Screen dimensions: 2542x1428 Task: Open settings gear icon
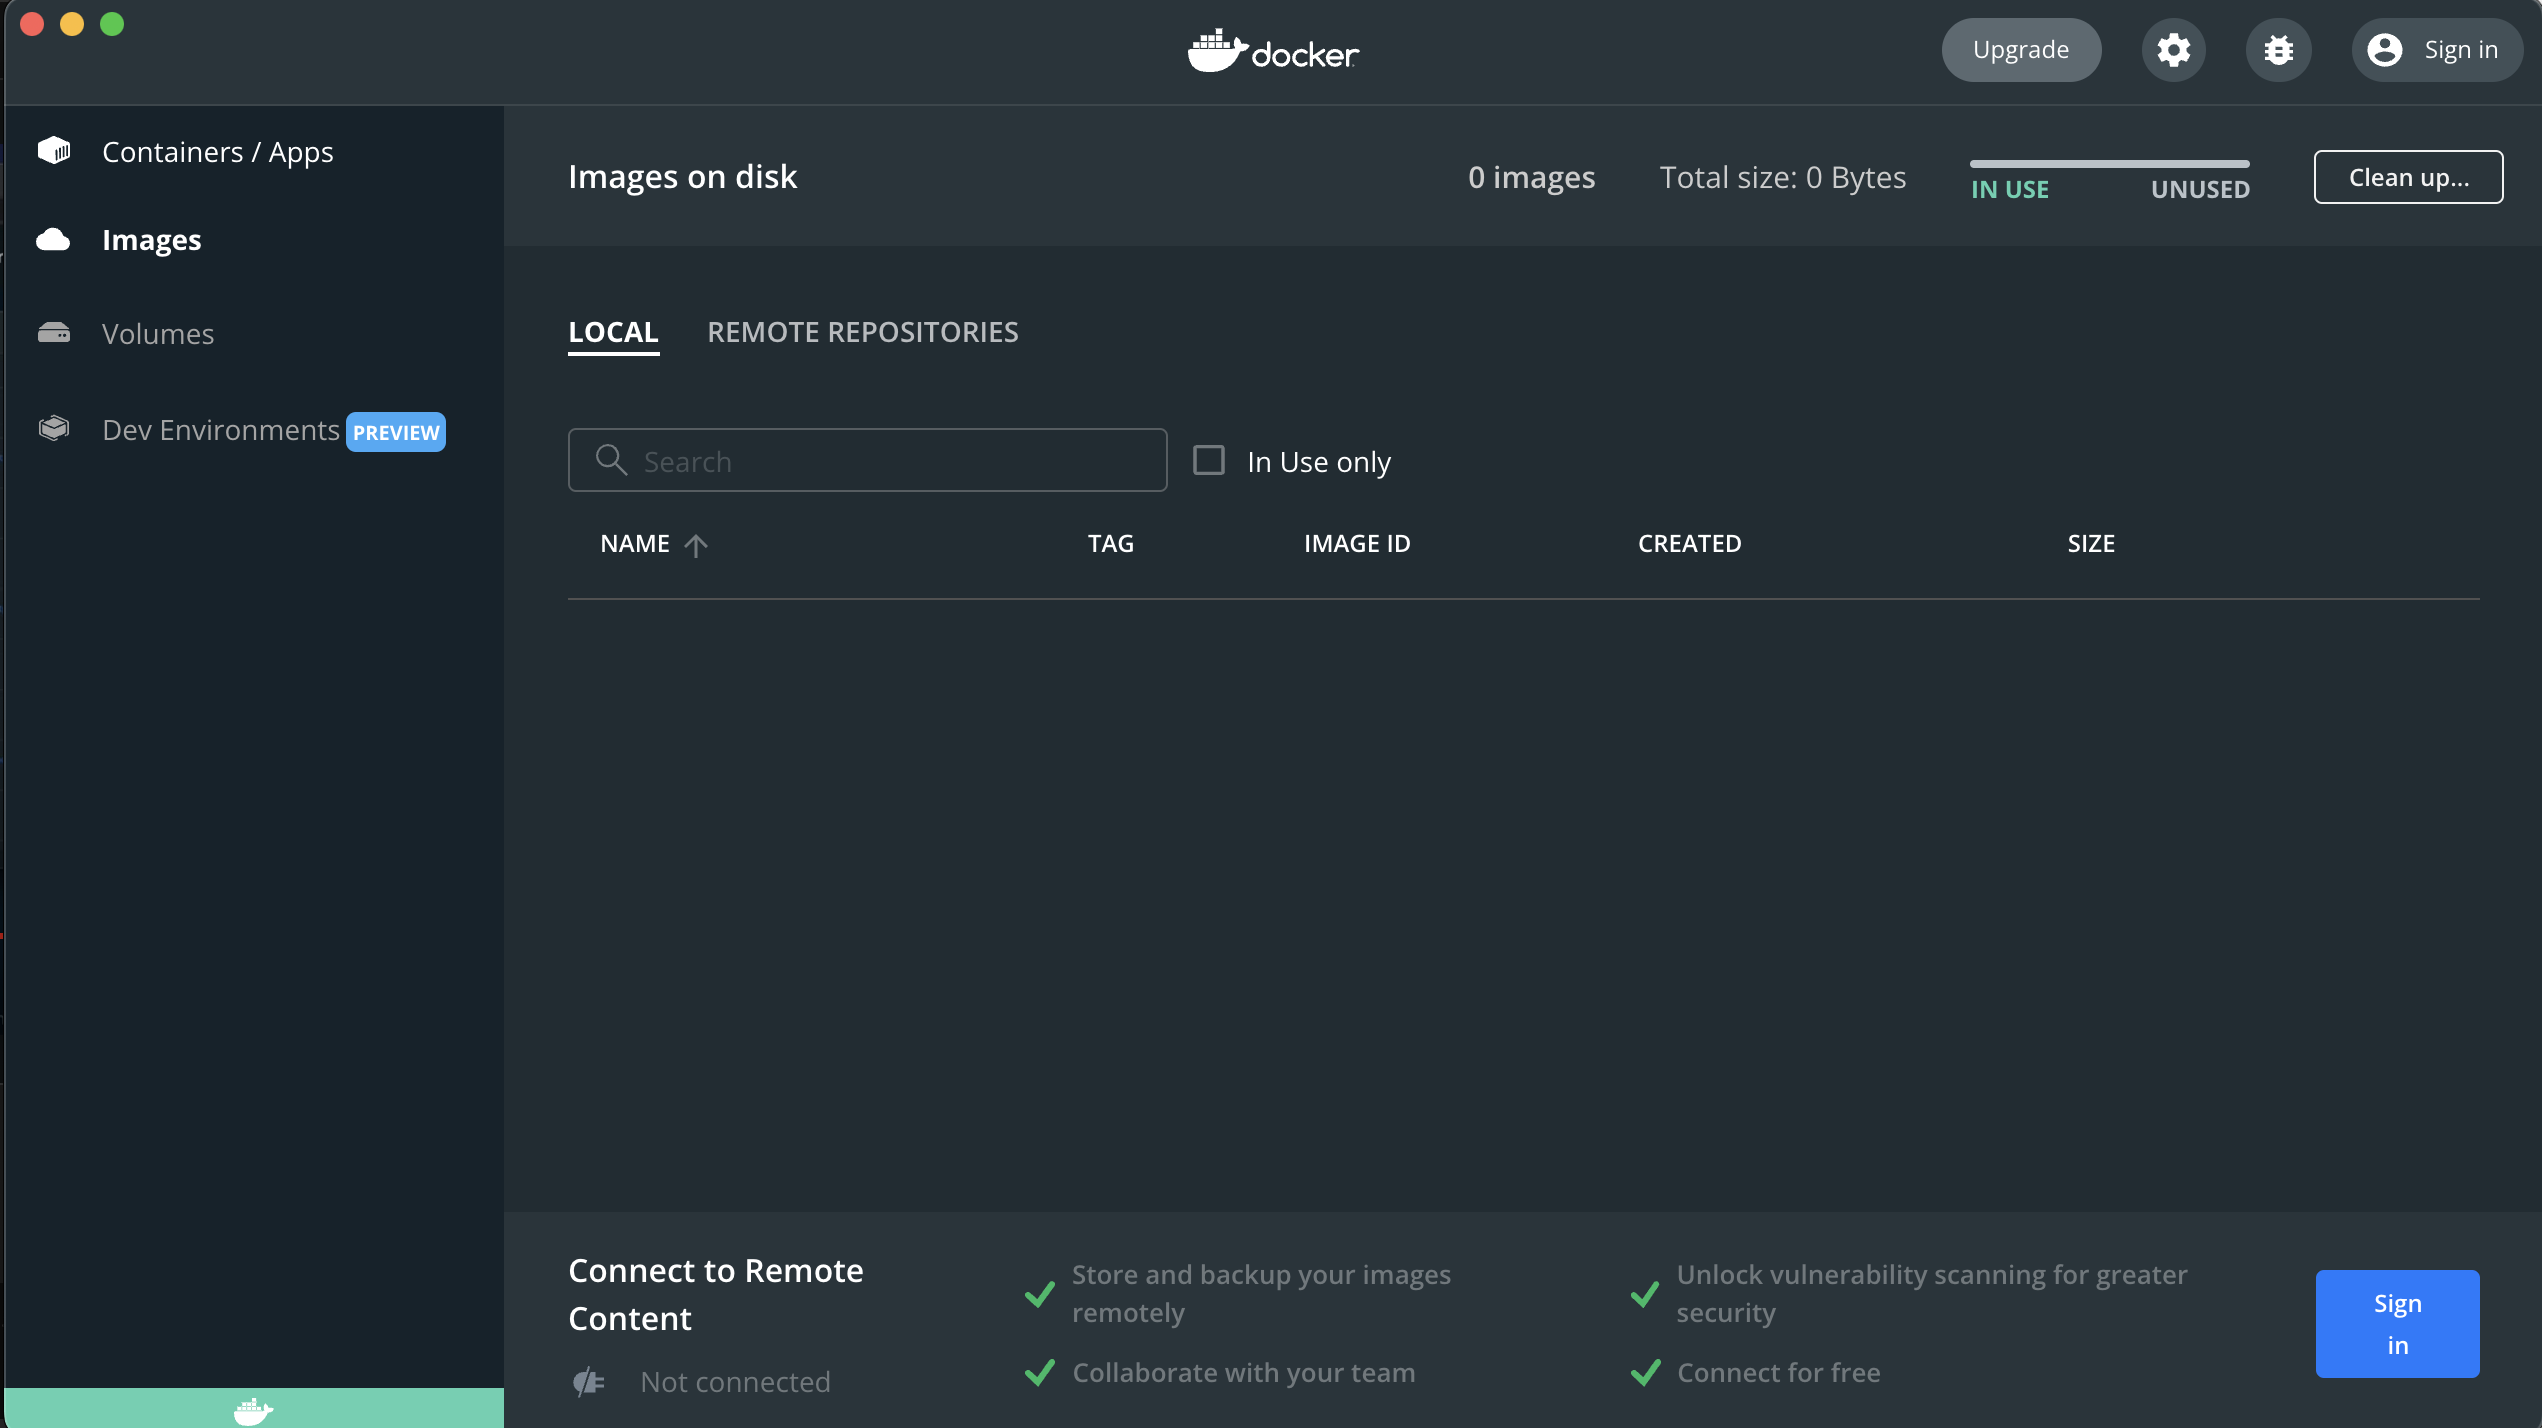point(2173,50)
